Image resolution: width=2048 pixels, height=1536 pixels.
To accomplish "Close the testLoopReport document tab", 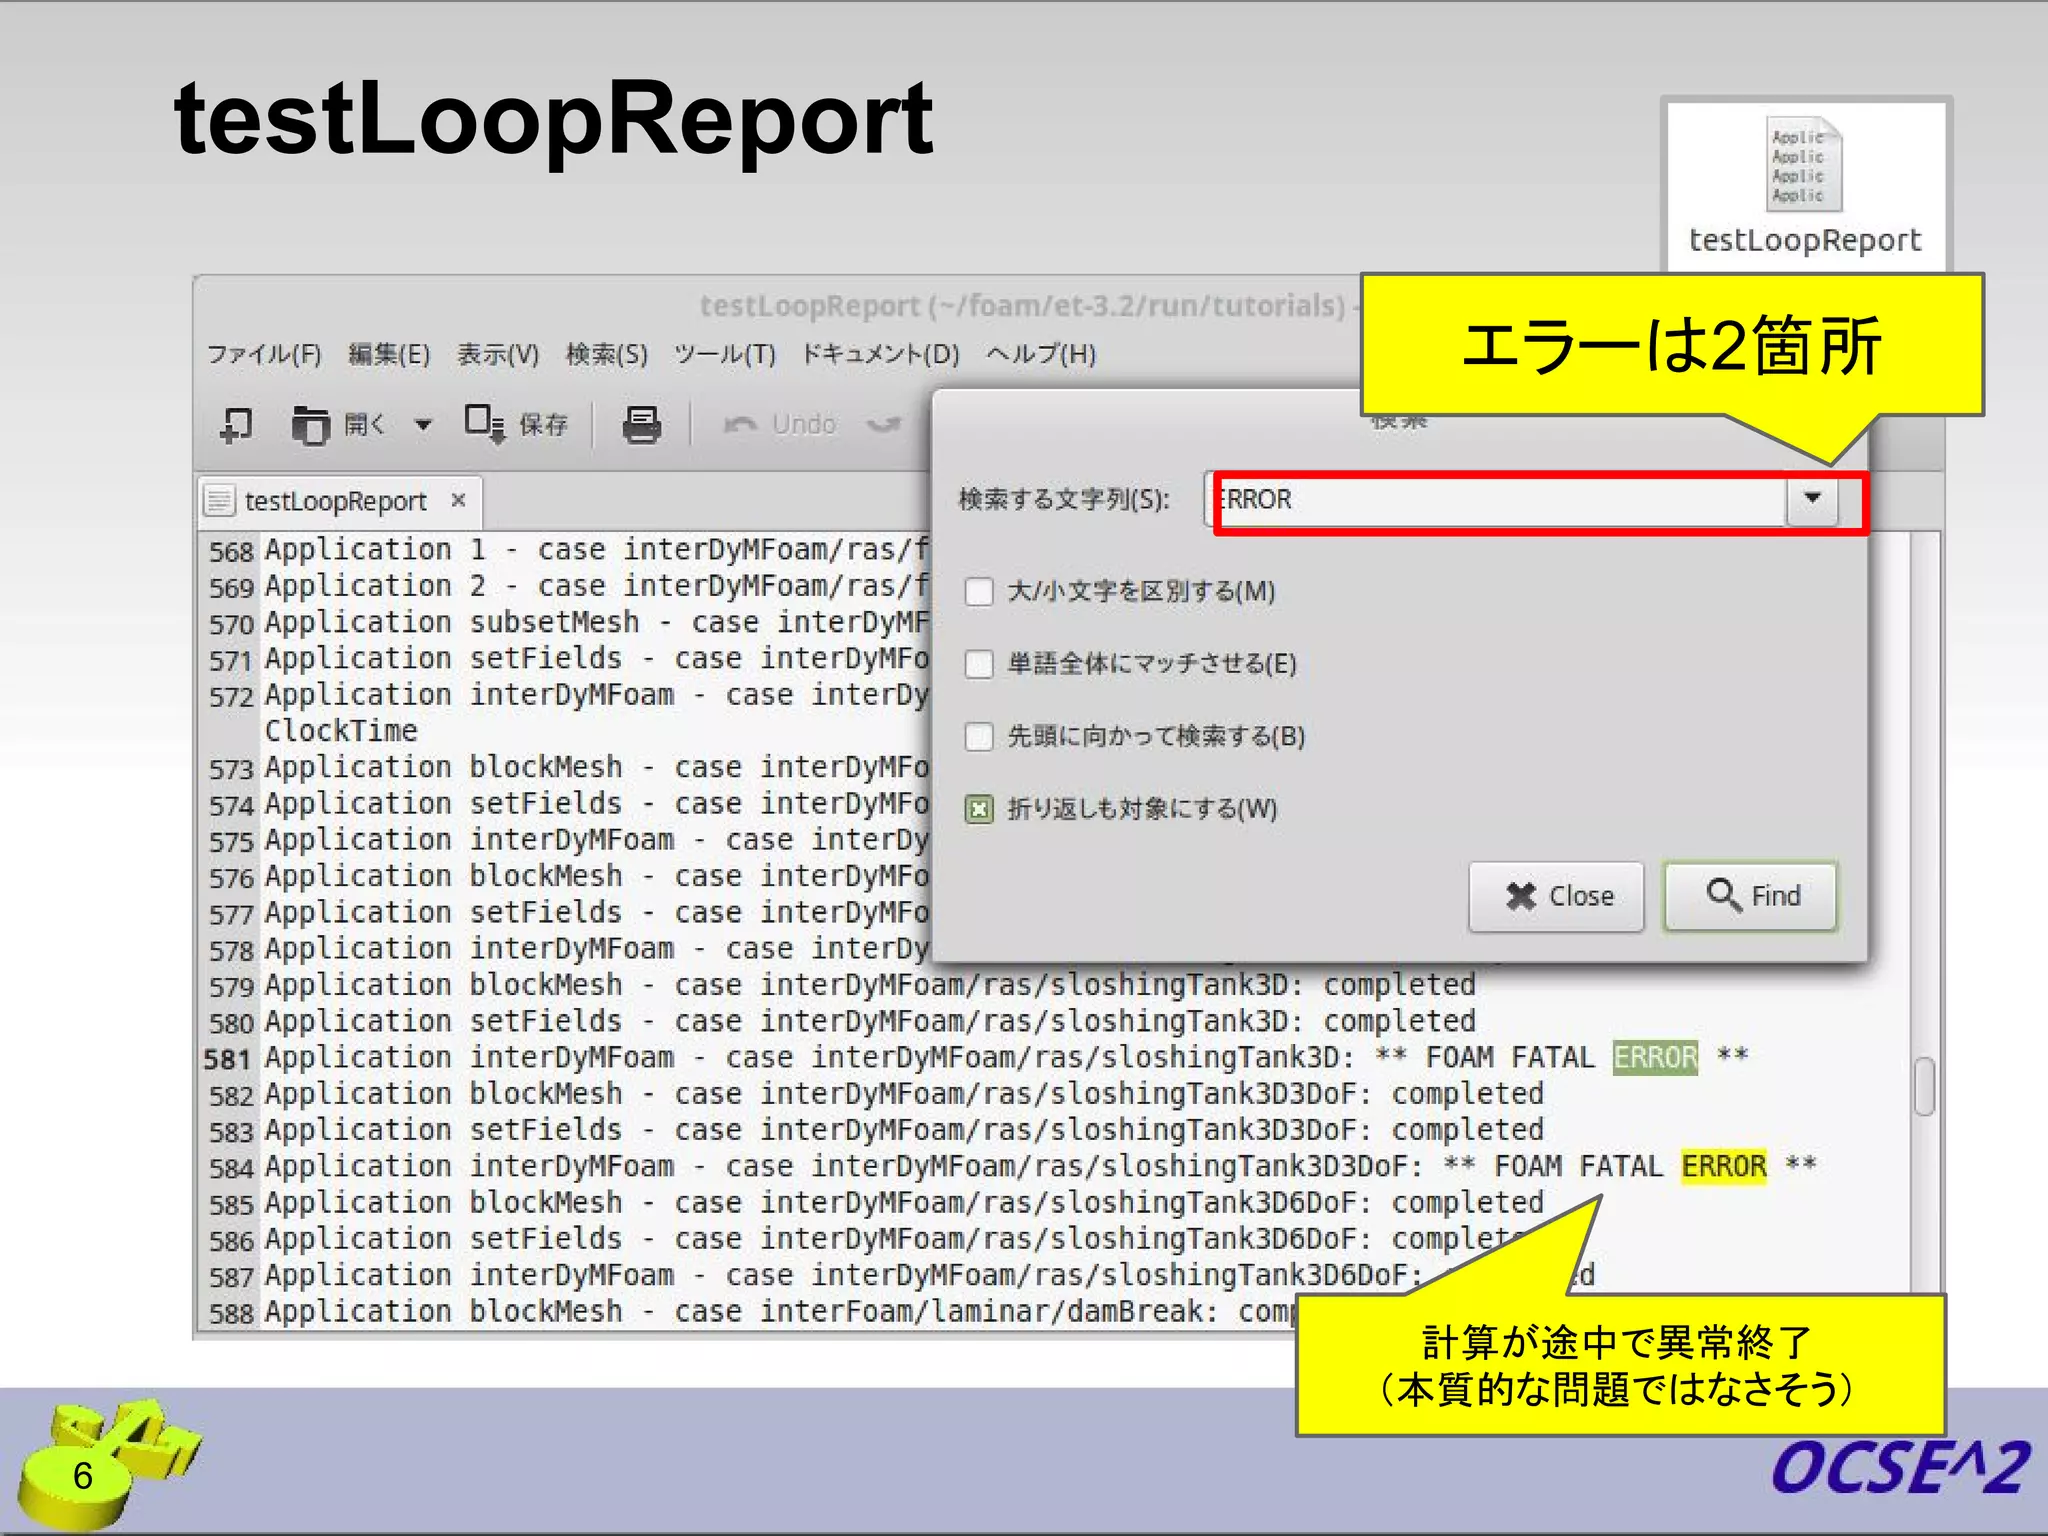I will tap(458, 500).
